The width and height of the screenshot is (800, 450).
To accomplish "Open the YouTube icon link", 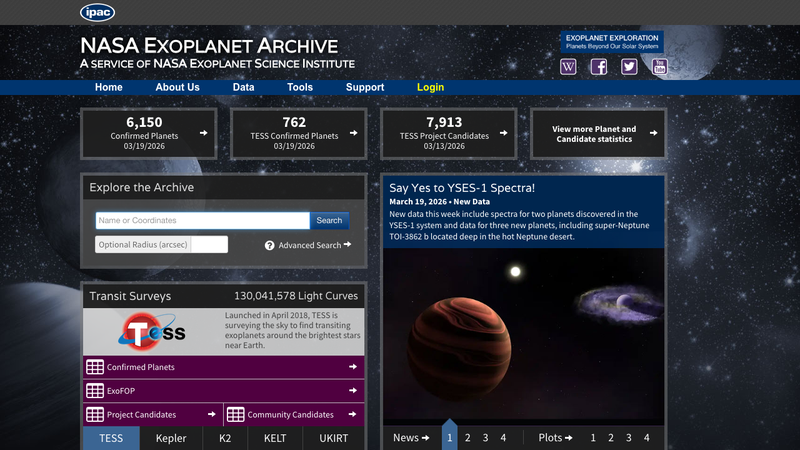I will pyautogui.click(x=660, y=66).
